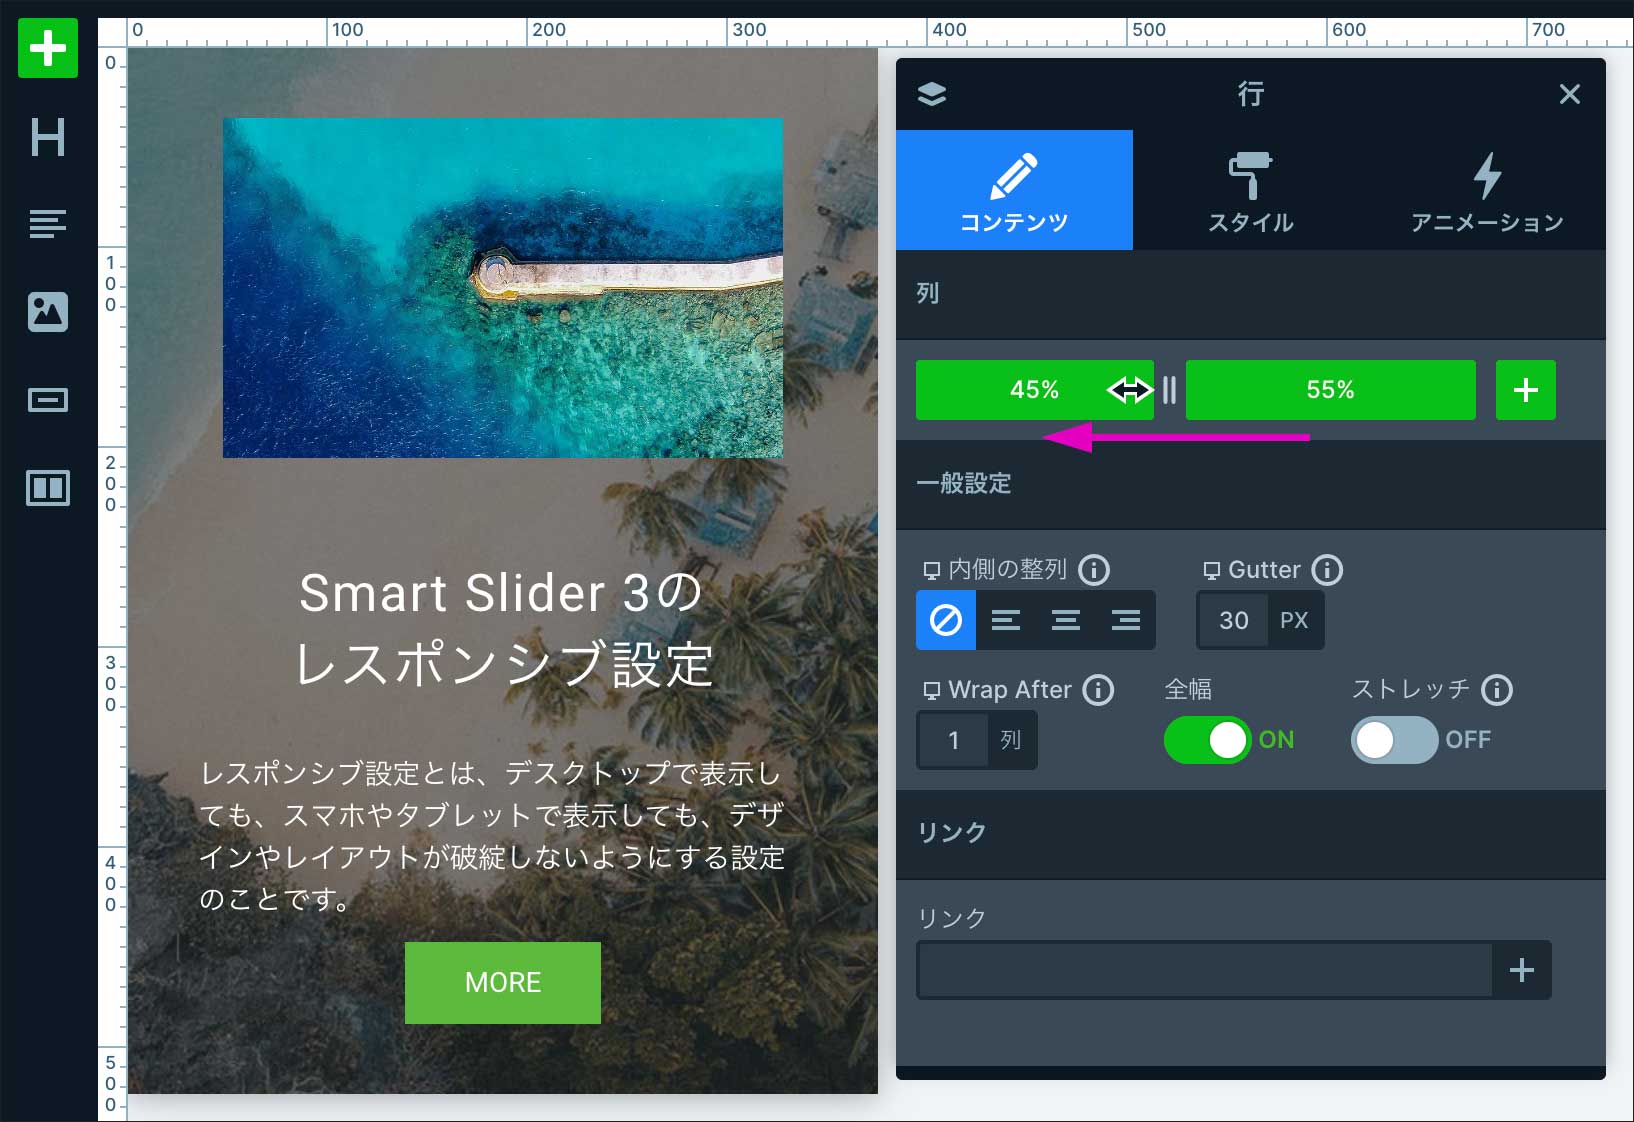Viewport: 1634px width, 1122px height.
Task: Click the Wrap After value field
Action: tap(953, 740)
